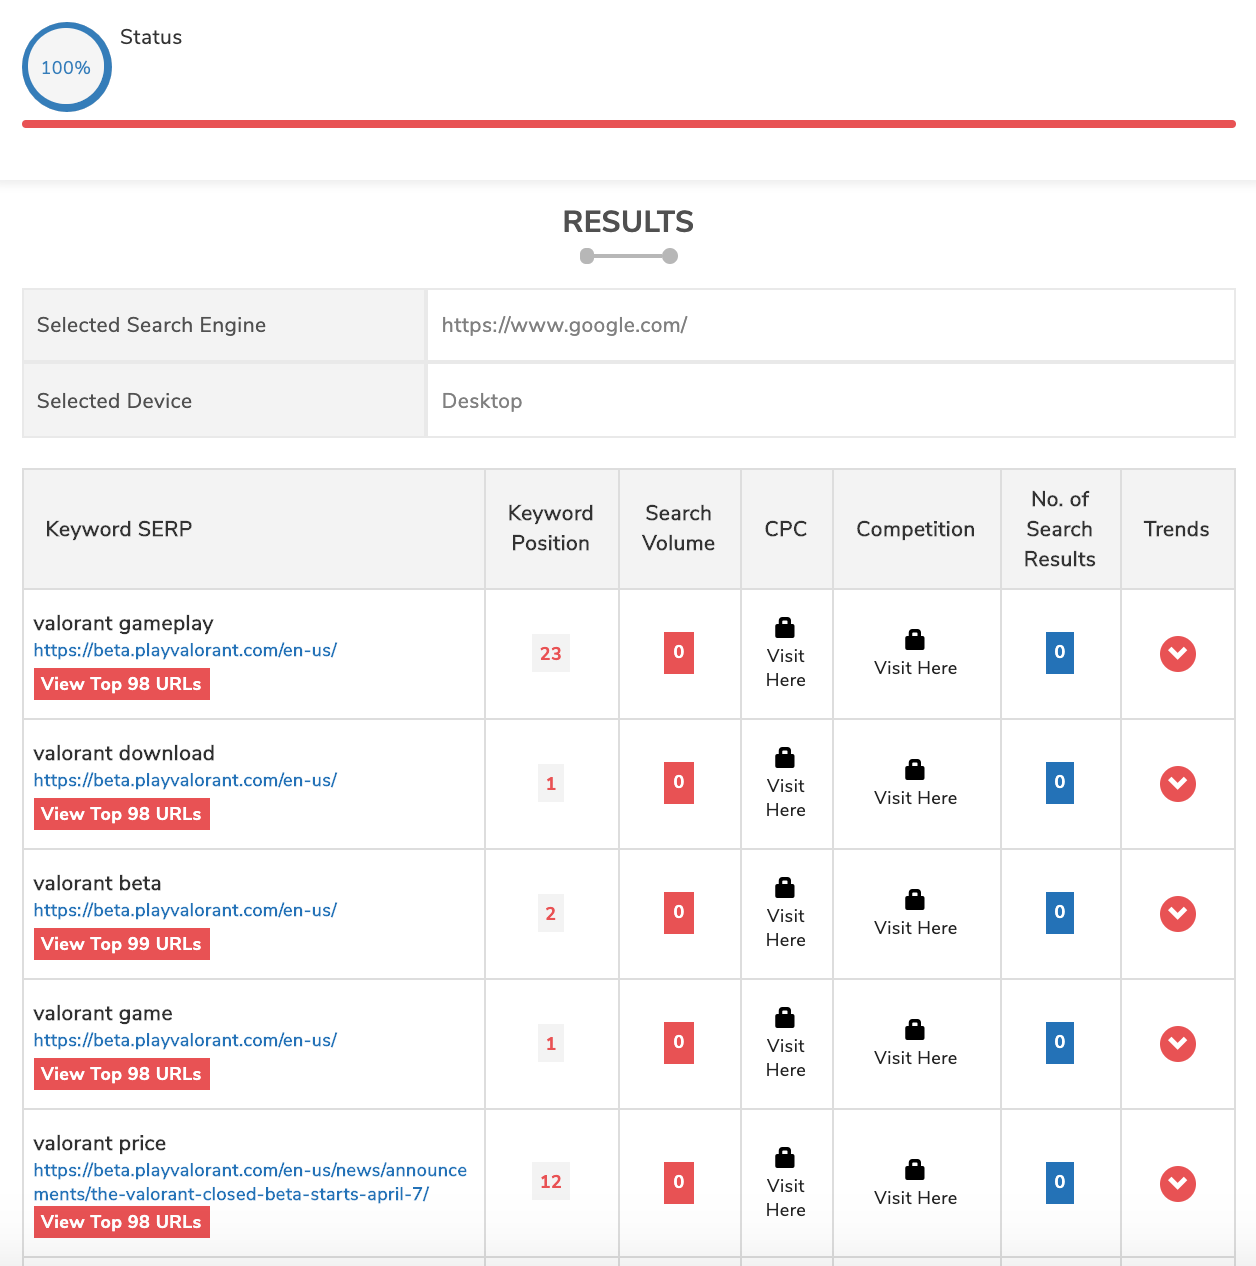
Task: Click the Competition lock icon for valorant gameplay
Action: (x=914, y=641)
